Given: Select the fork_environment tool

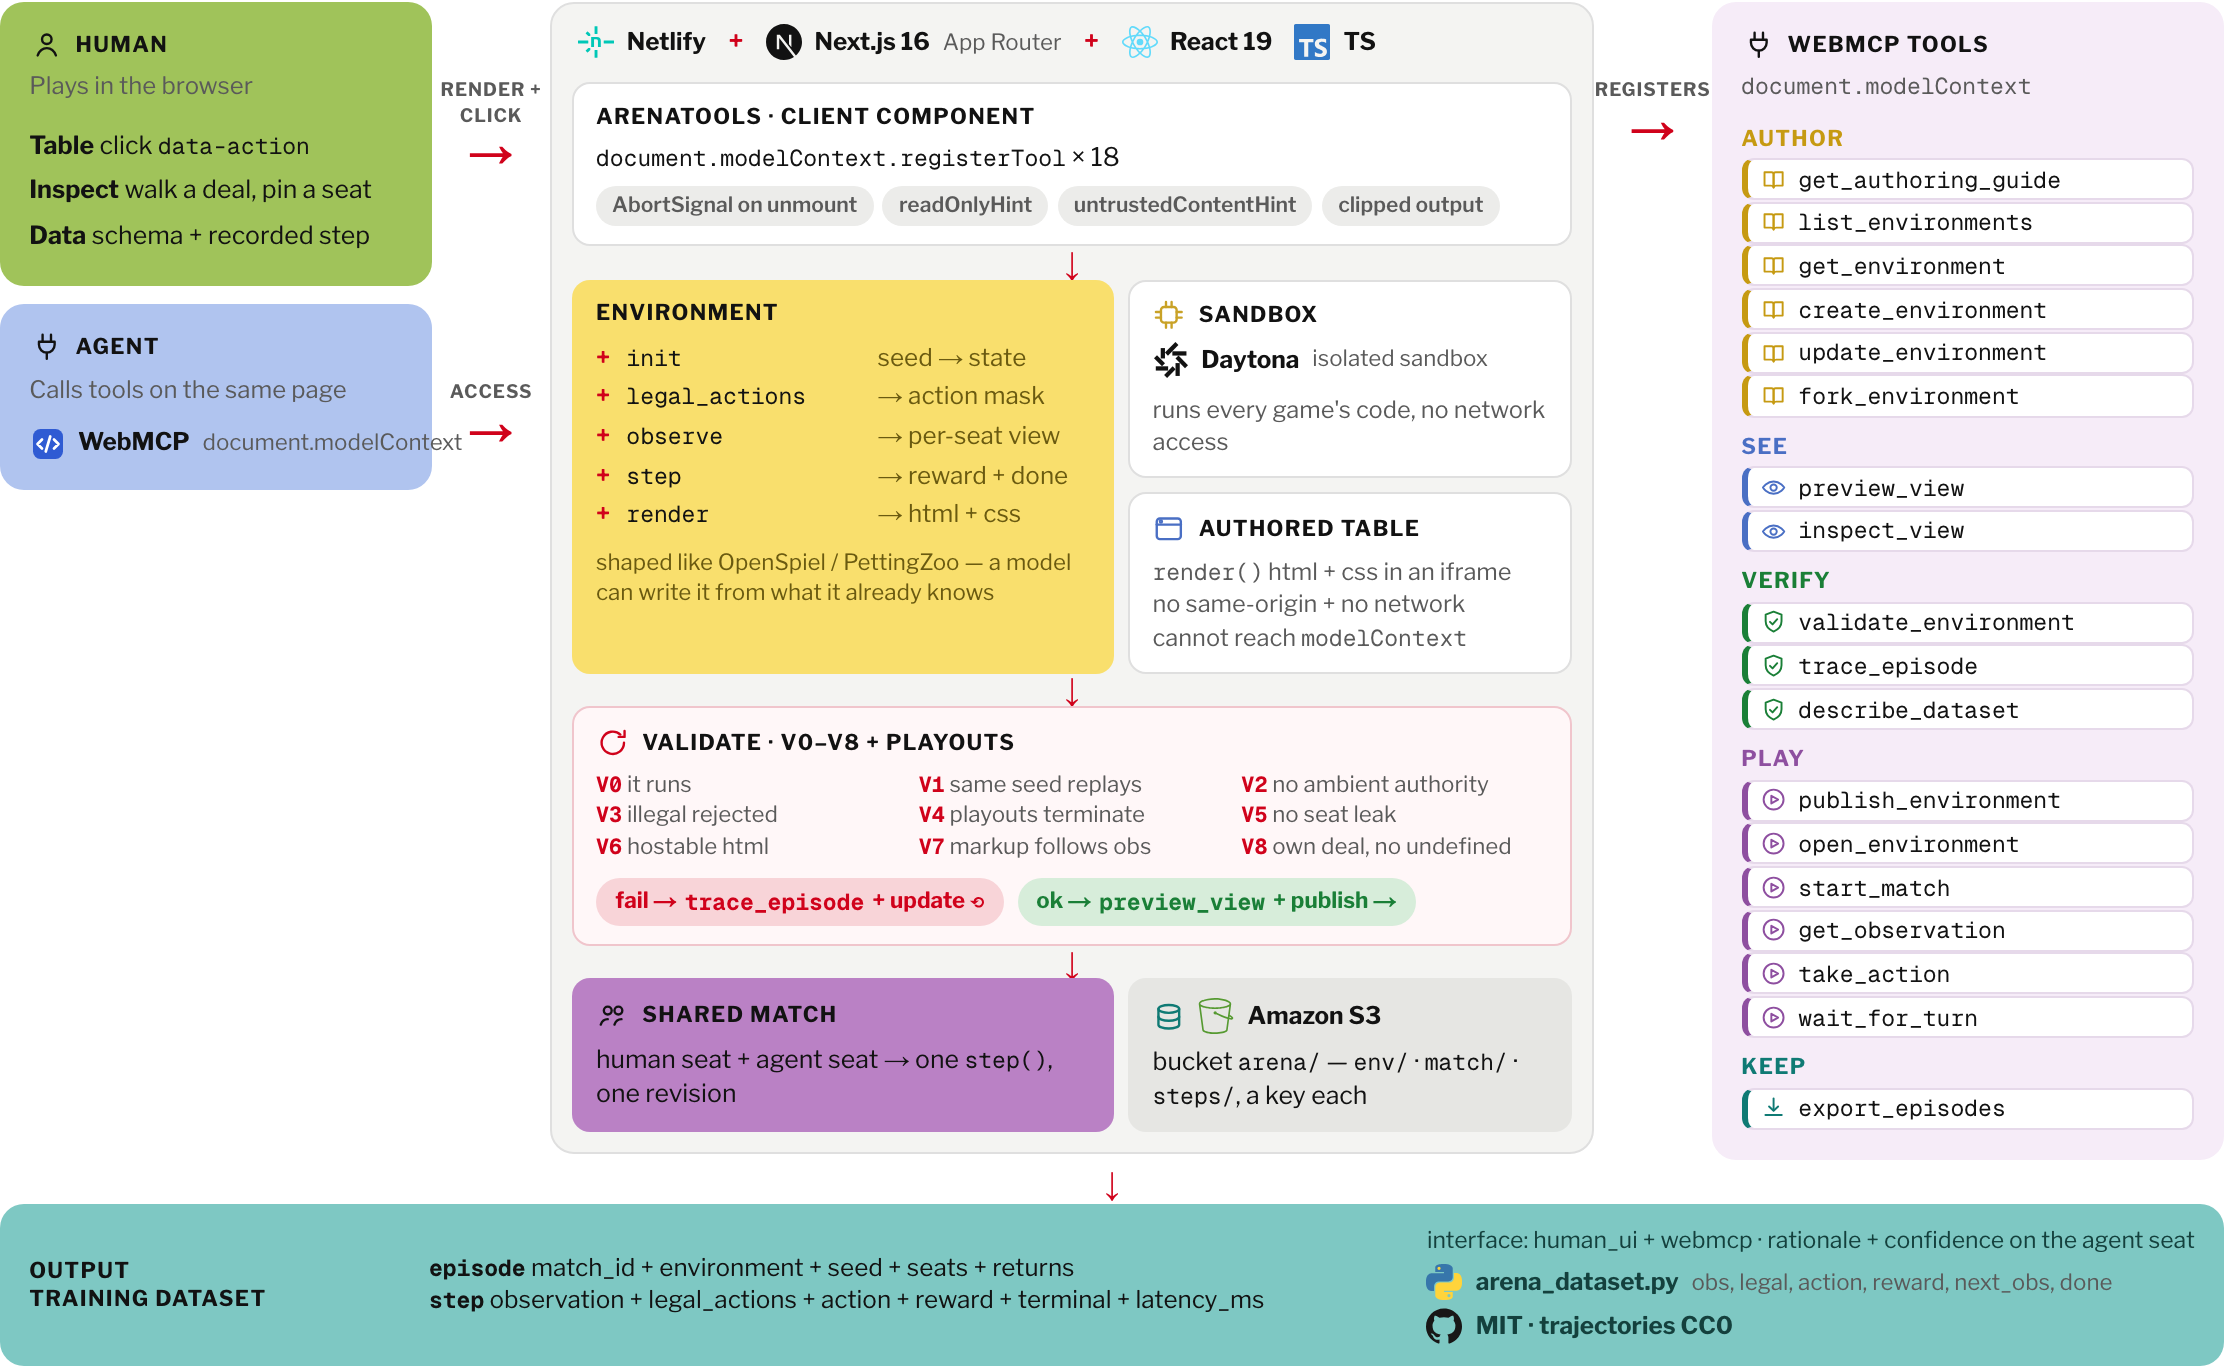Looking at the screenshot, I should 1967,396.
